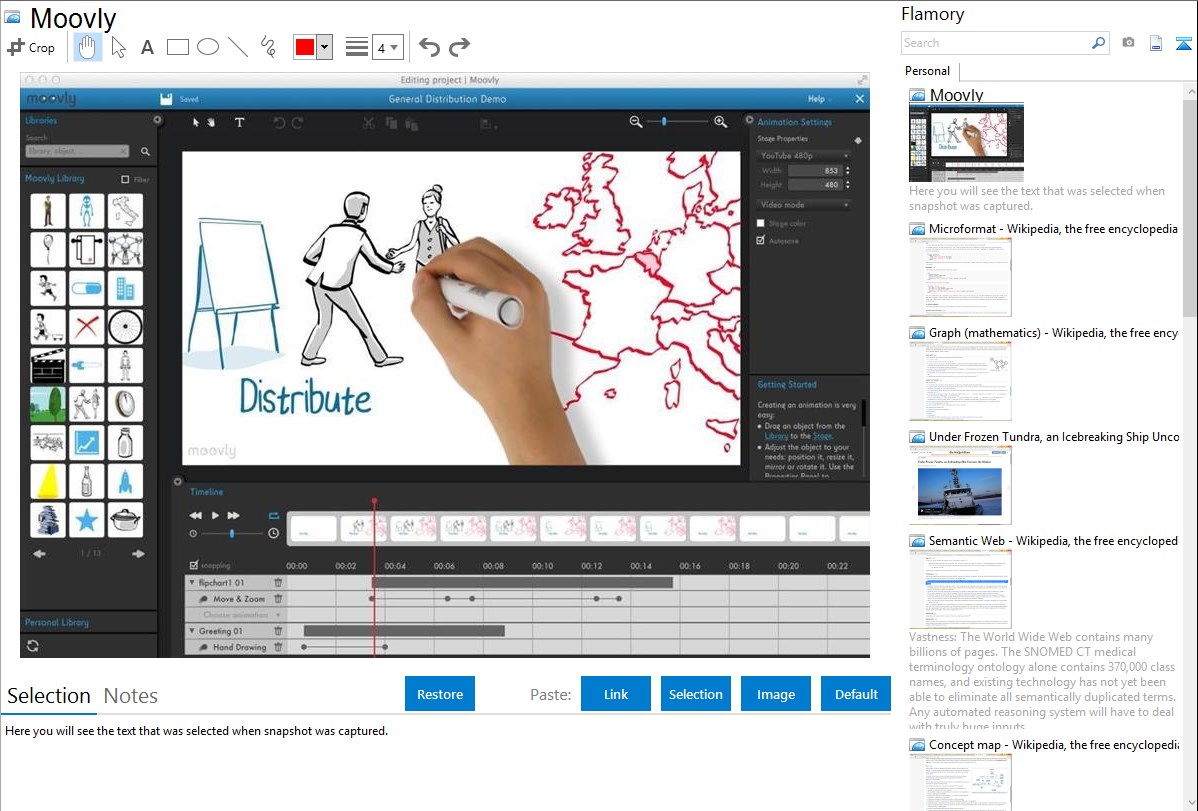This screenshot has width=1198, height=811.
Task: Open the Personal tab
Action: [927, 71]
